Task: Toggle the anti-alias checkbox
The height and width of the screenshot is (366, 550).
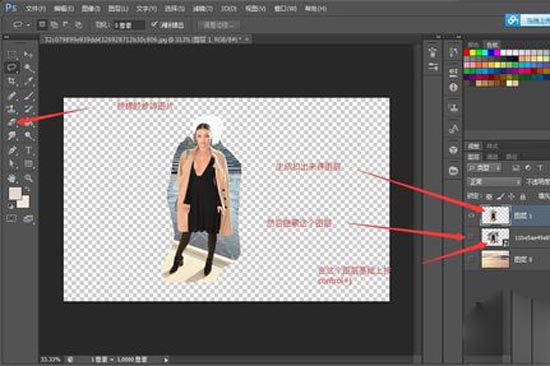Action: click(154, 25)
